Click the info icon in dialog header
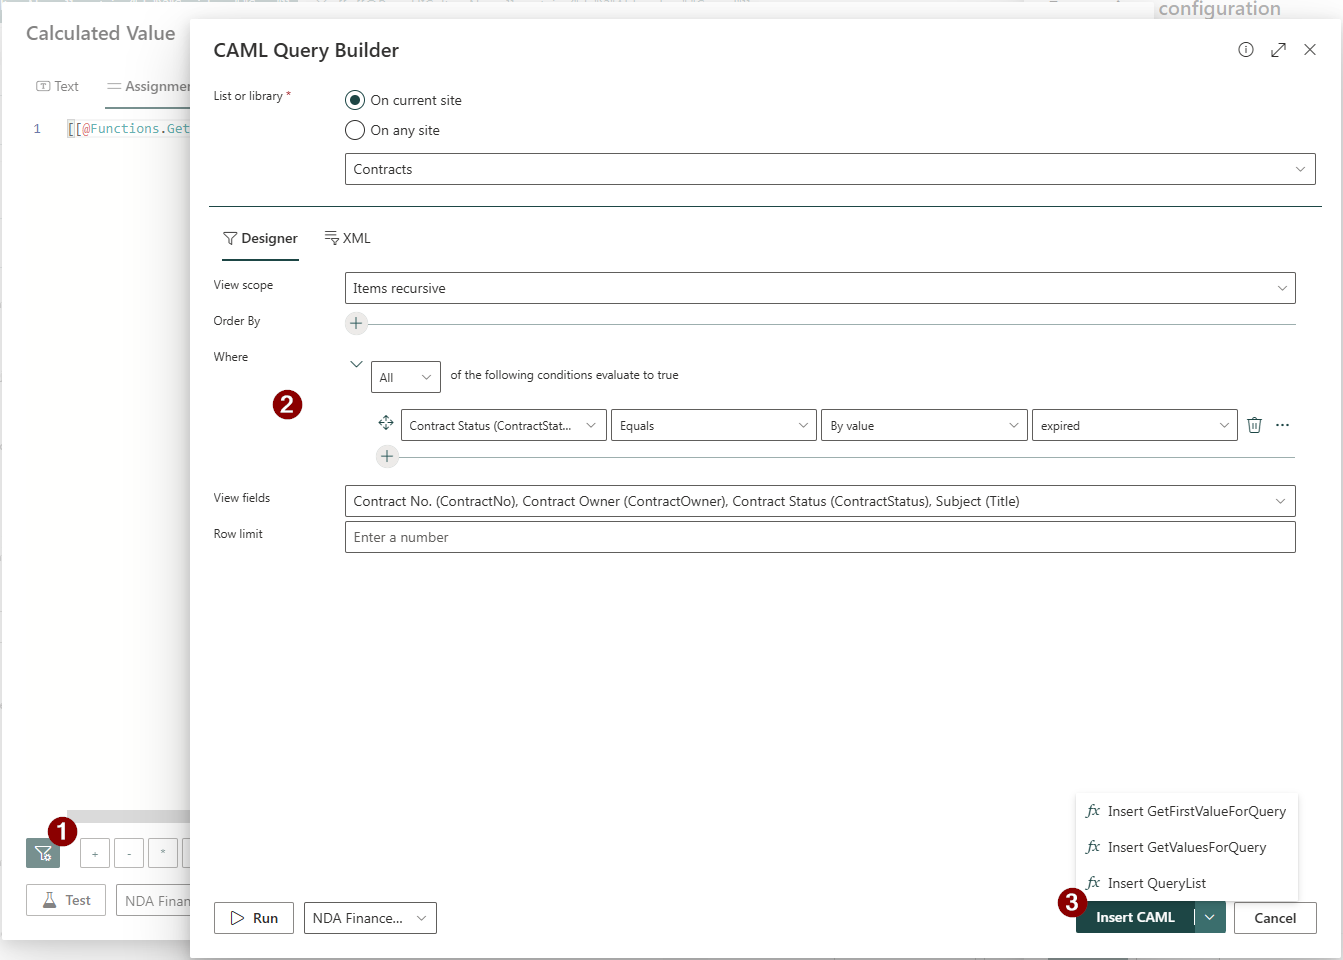Image resolution: width=1343 pixels, height=960 pixels. pyautogui.click(x=1245, y=50)
